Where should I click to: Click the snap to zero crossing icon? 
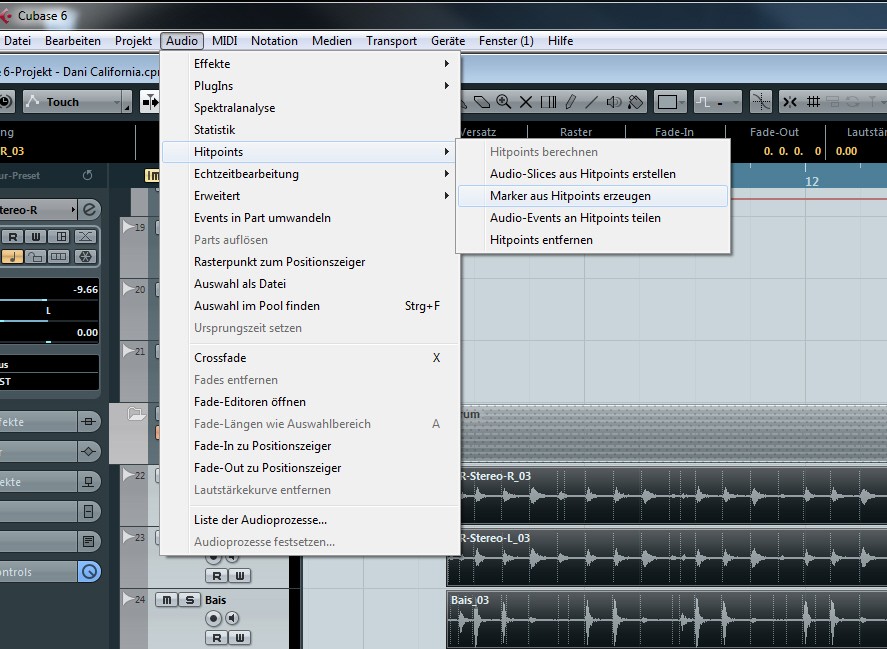click(x=761, y=102)
